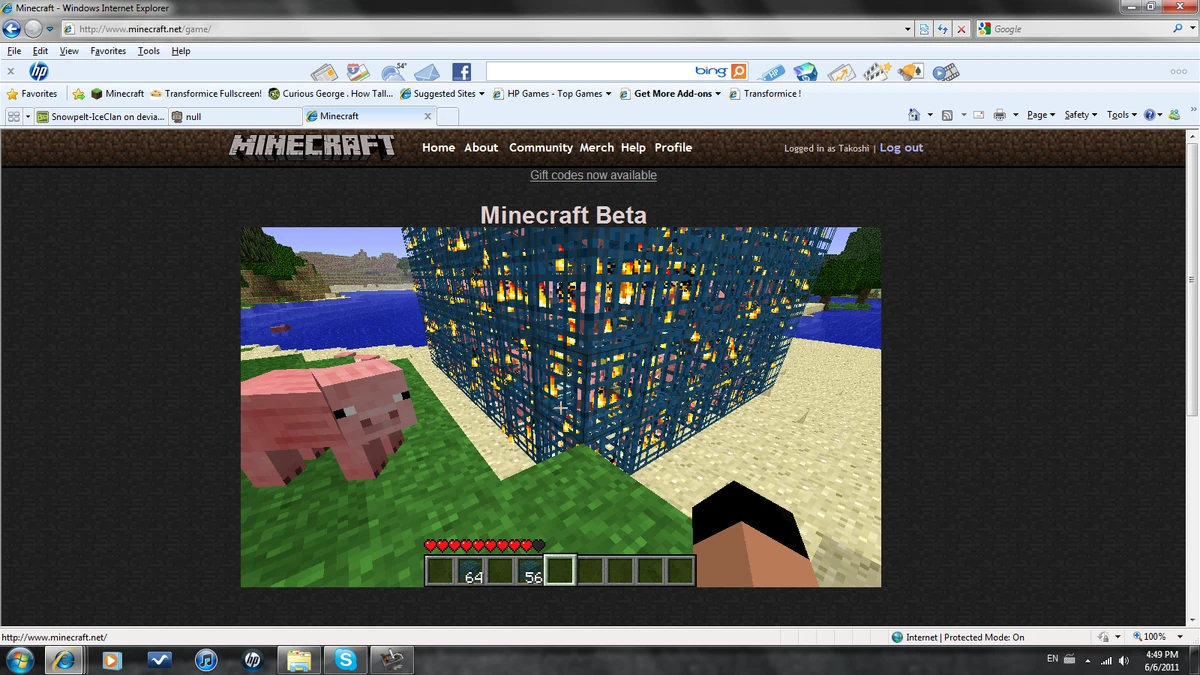Open the Safety menu

[1078, 114]
